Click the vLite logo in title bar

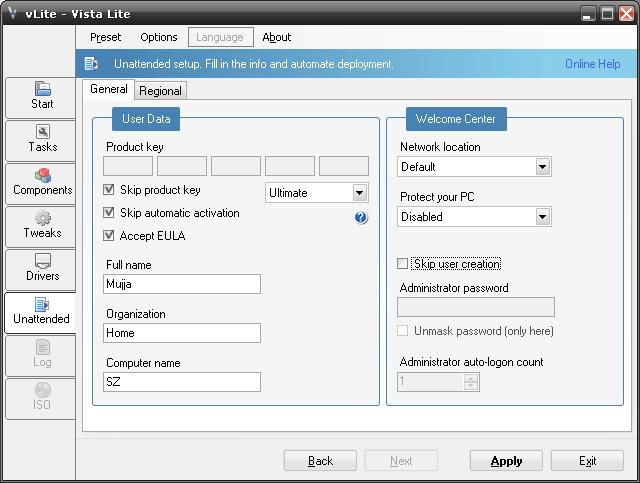point(12,13)
